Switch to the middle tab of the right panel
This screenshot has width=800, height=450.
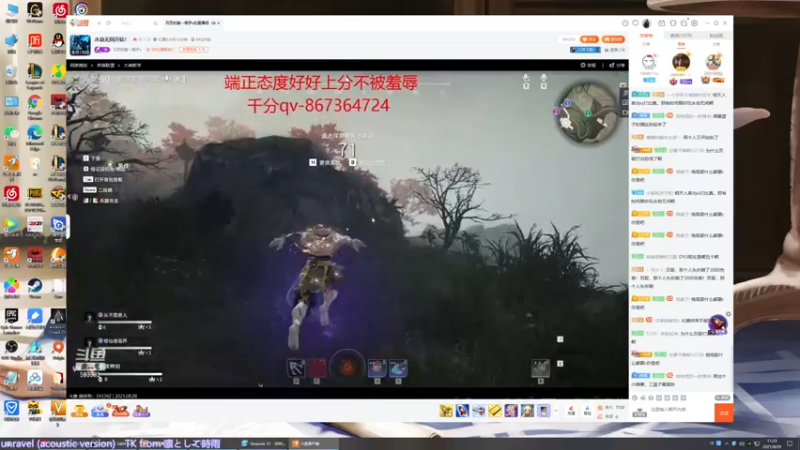click(681, 36)
